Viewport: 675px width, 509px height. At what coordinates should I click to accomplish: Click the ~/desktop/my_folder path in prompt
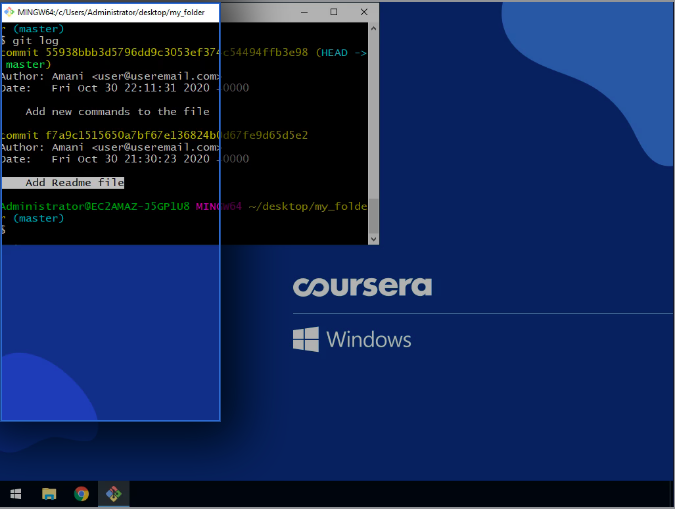click(308, 206)
